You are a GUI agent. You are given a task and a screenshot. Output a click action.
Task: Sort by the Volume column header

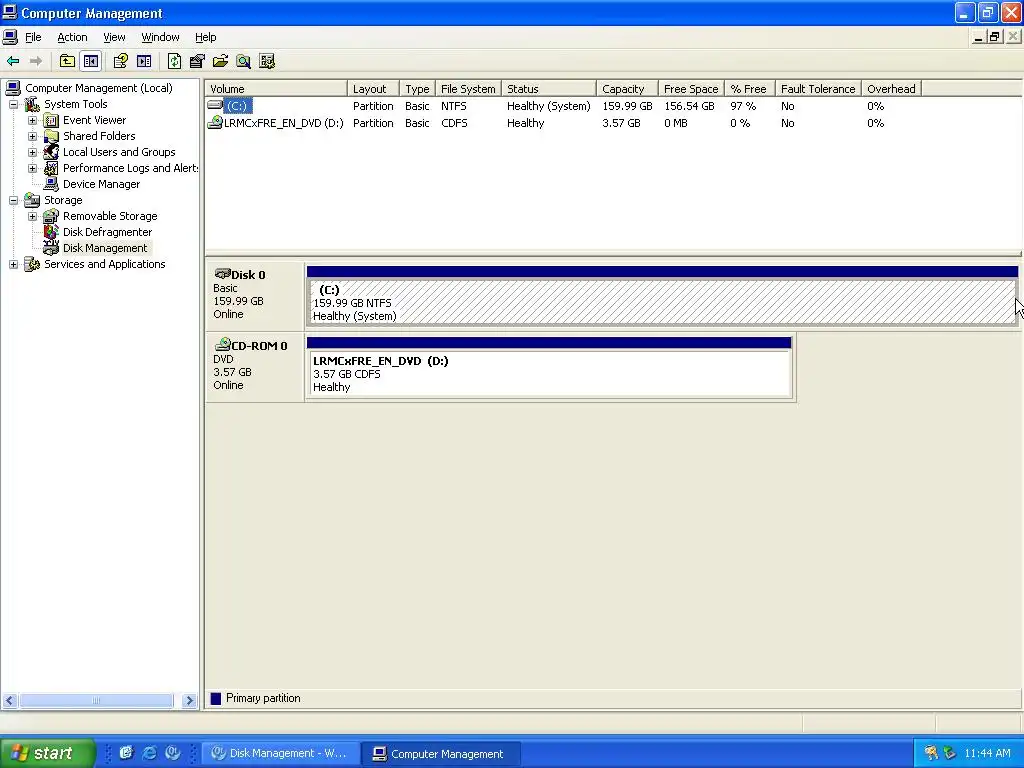pos(276,89)
